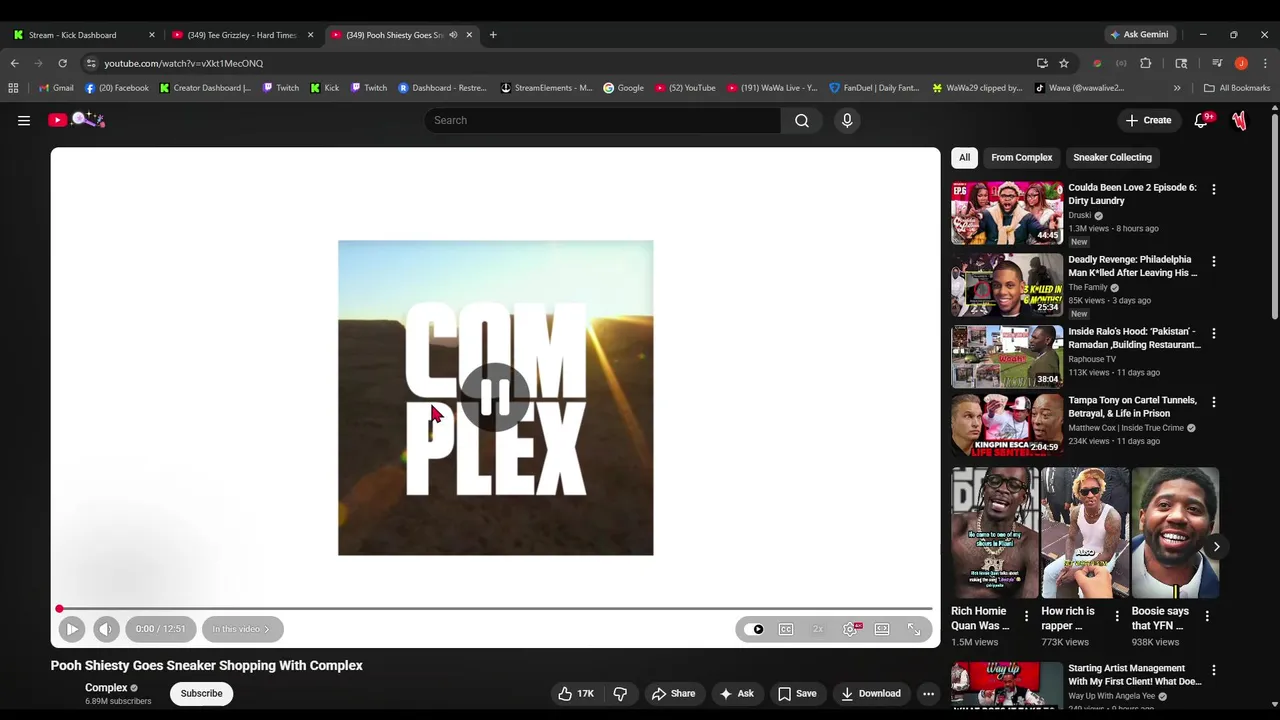
Task: Mute the video volume icon
Action: [106, 629]
